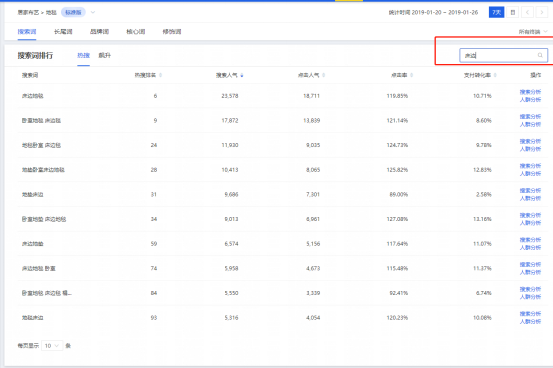
Task: Open the rows-per-page dropdown showing 10
Action: pos(52,346)
